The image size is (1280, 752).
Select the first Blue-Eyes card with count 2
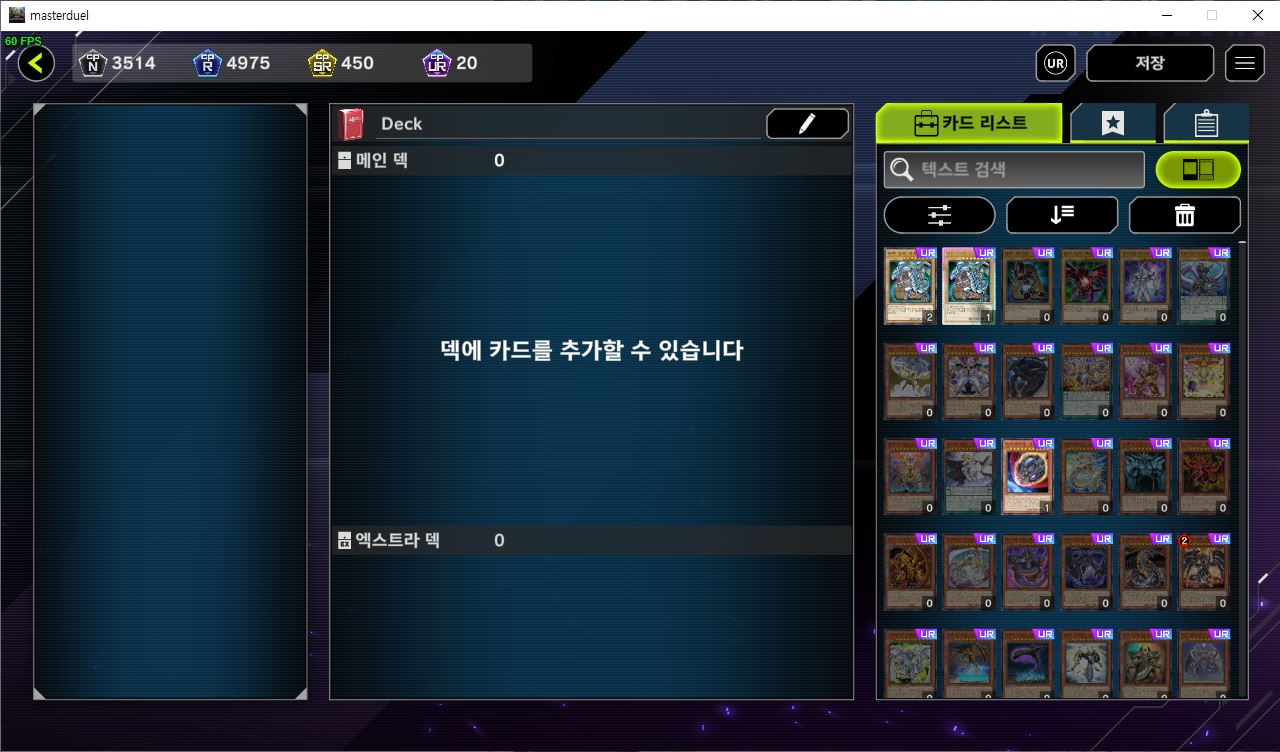coord(910,286)
